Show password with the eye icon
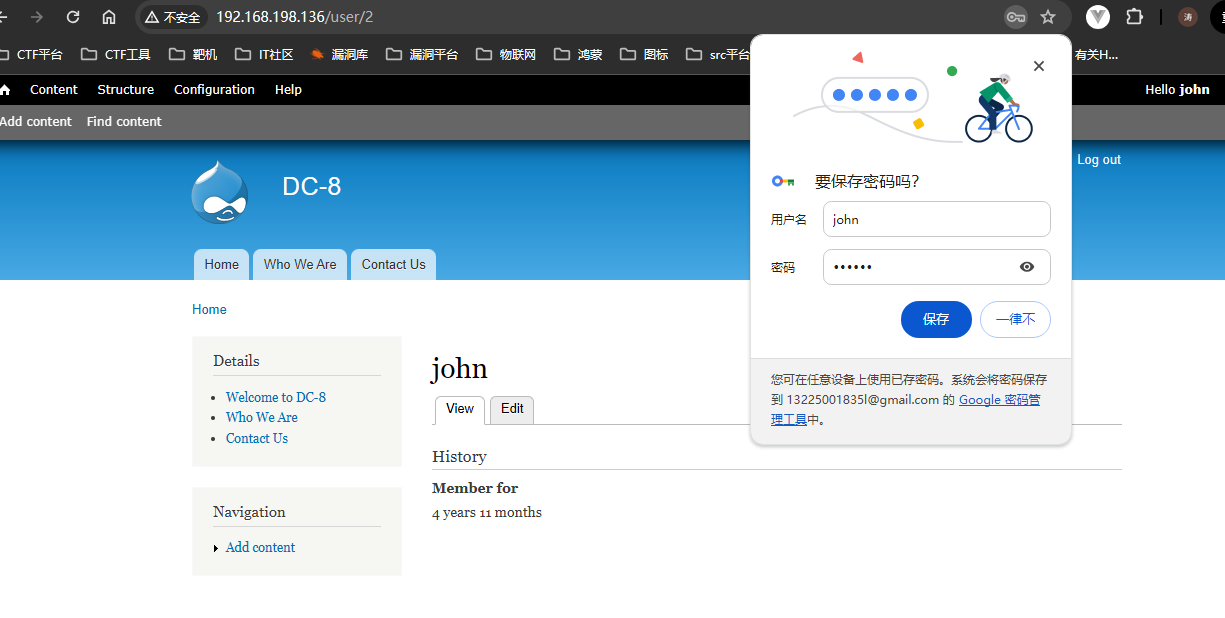Screen dimensions: 1225x618 point(1027,267)
